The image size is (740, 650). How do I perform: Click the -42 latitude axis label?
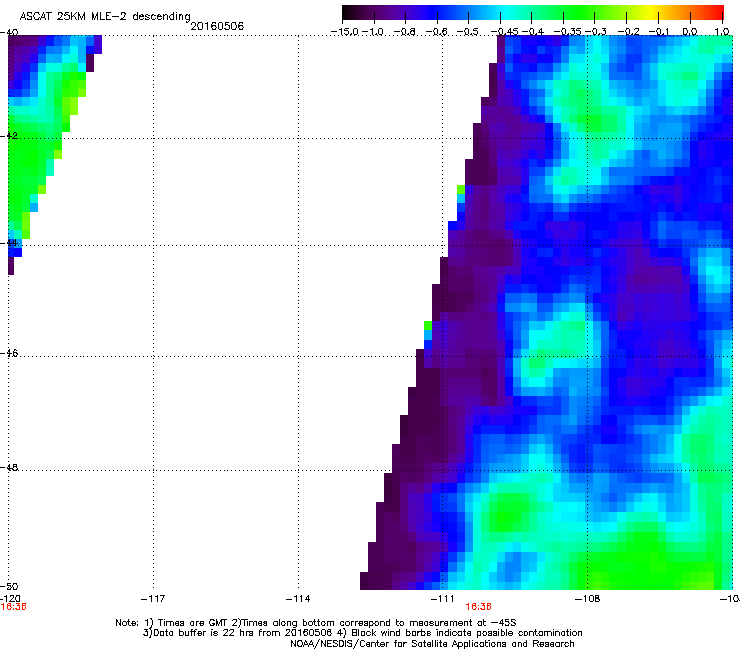click(x=9, y=135)
